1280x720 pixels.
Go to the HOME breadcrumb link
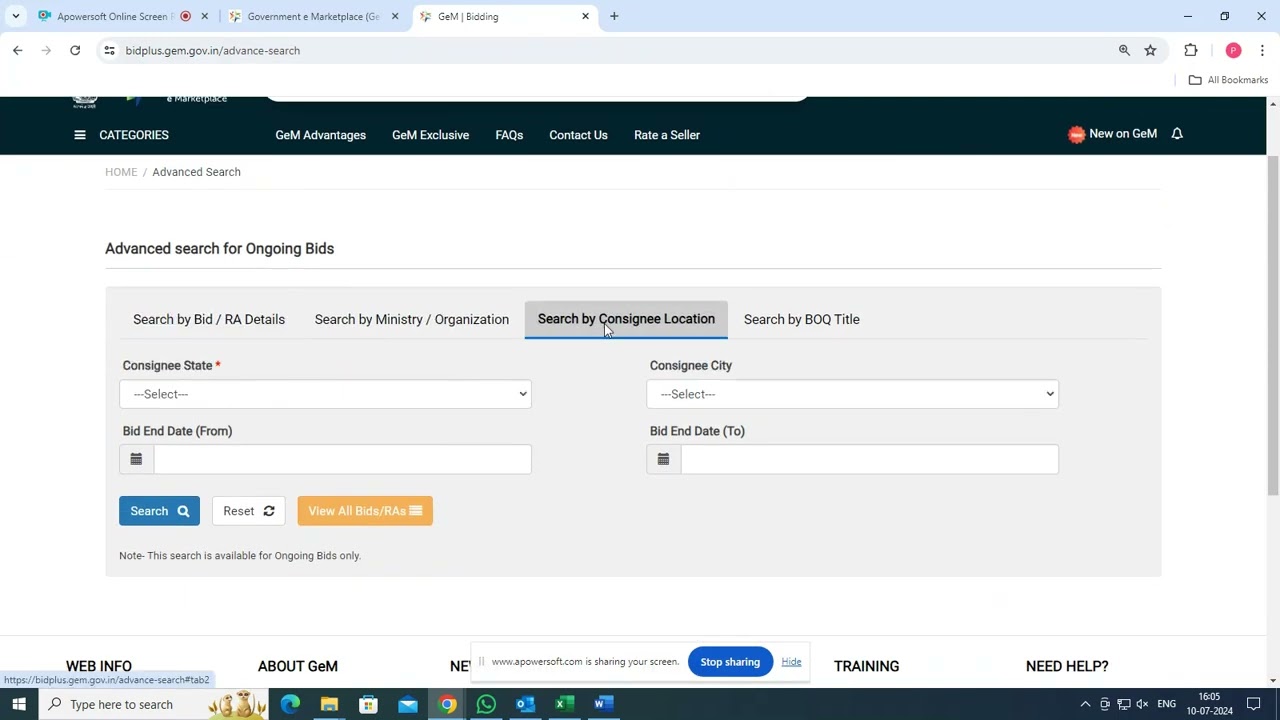pyautogui.click(x=121, y=172)
